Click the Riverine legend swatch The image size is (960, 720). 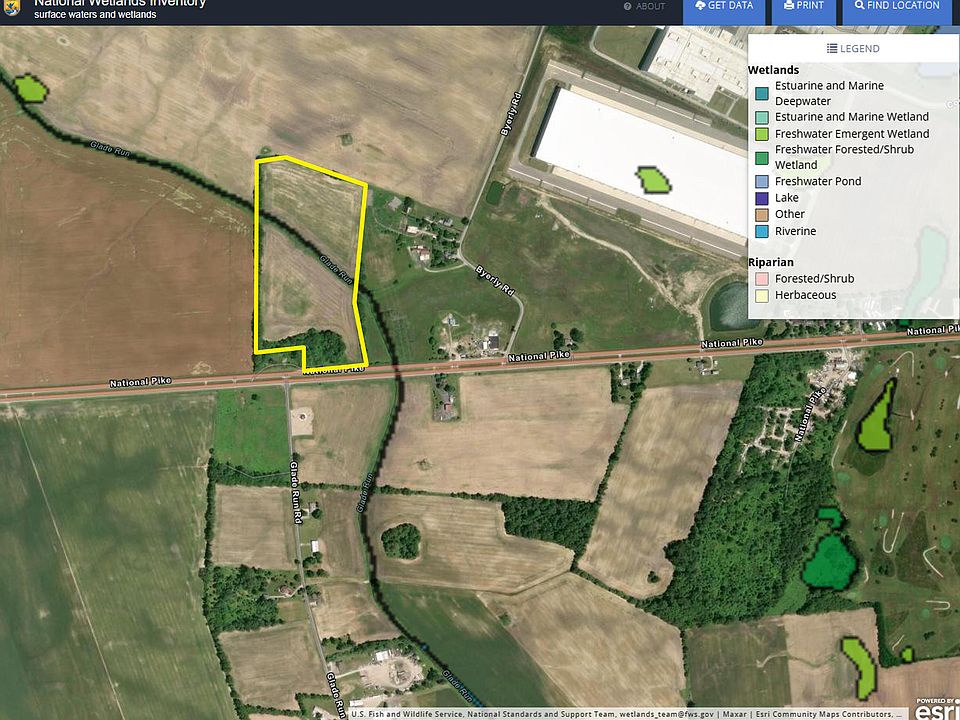click(x=762, y=232)
